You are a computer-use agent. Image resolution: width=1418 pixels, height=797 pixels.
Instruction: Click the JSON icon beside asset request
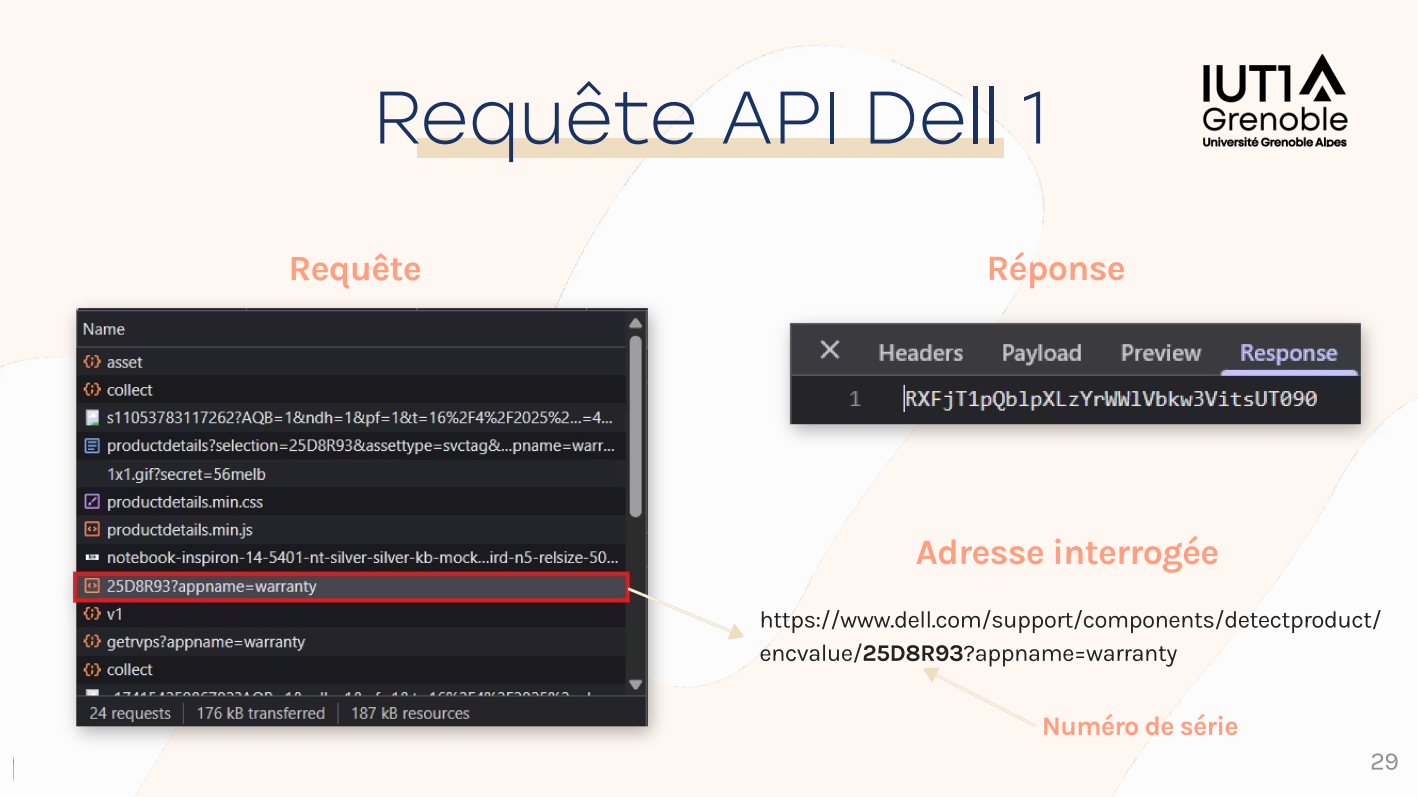click(x=92, y=362)
